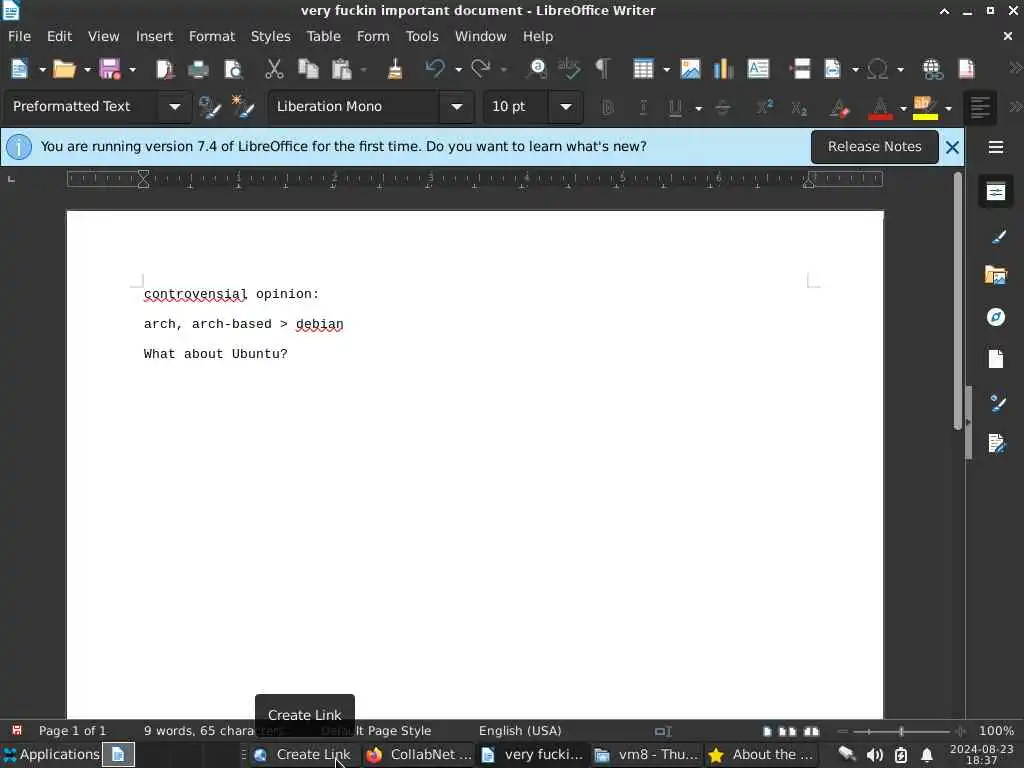The image size is (1024, 768).
Task: Insert a chart using the chart icon
Action: tap(724, 69)
